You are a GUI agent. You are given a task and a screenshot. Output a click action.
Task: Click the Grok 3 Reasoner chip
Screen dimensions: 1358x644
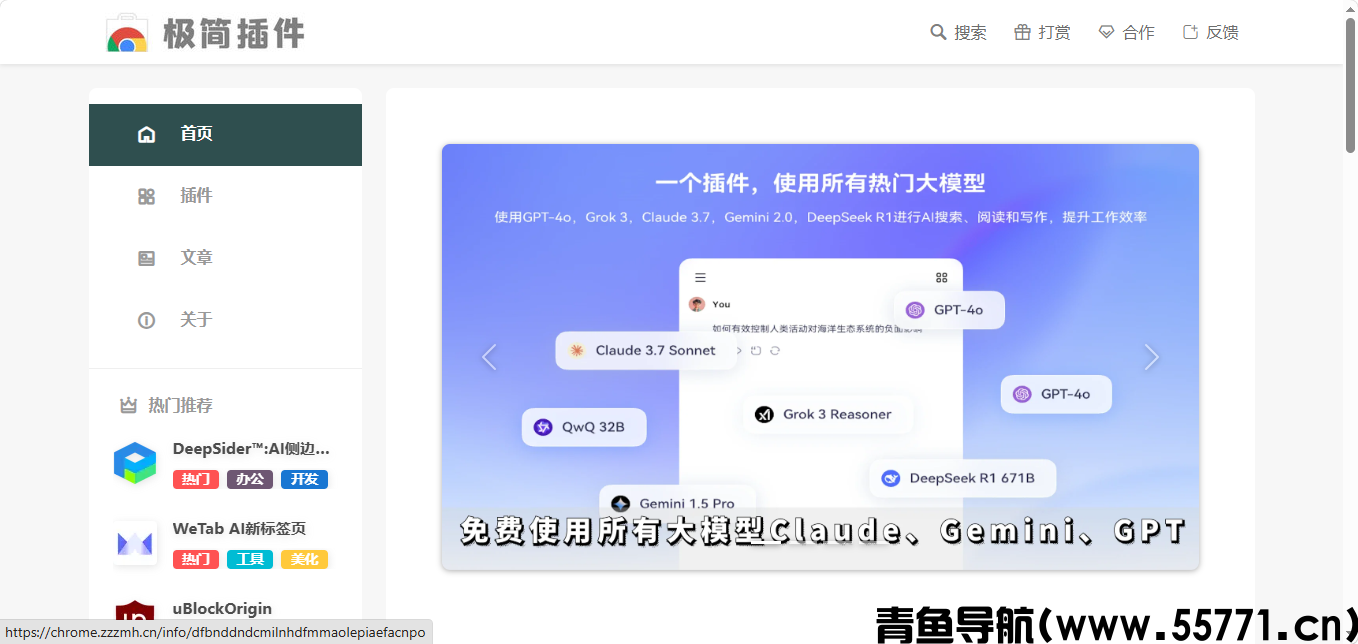click(x=827, y=414)
